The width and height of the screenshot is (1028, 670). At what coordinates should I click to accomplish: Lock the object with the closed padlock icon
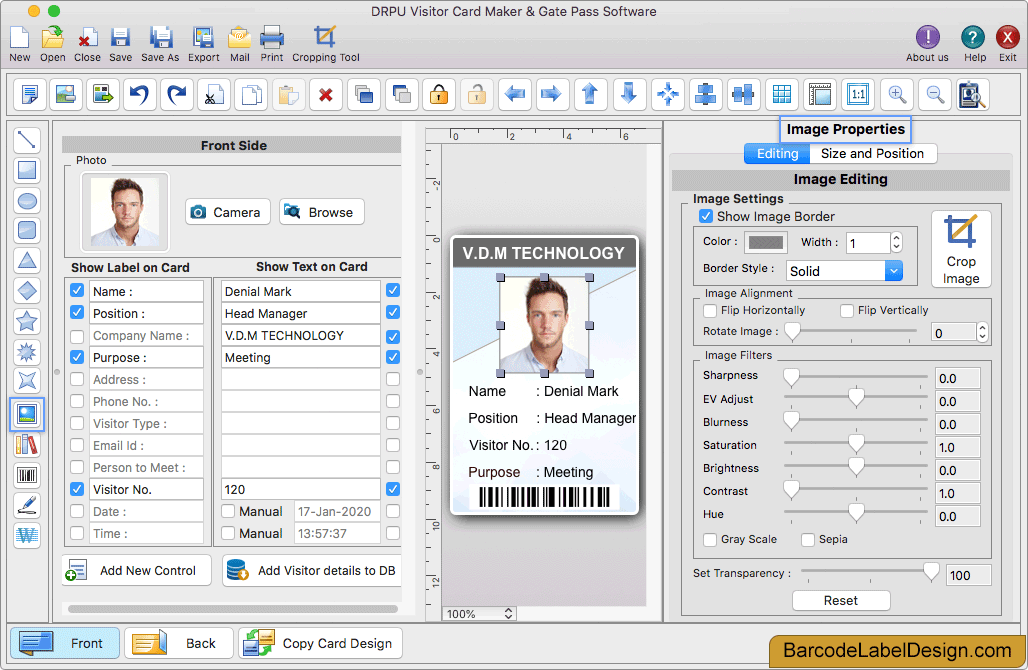tap(439, 94)
